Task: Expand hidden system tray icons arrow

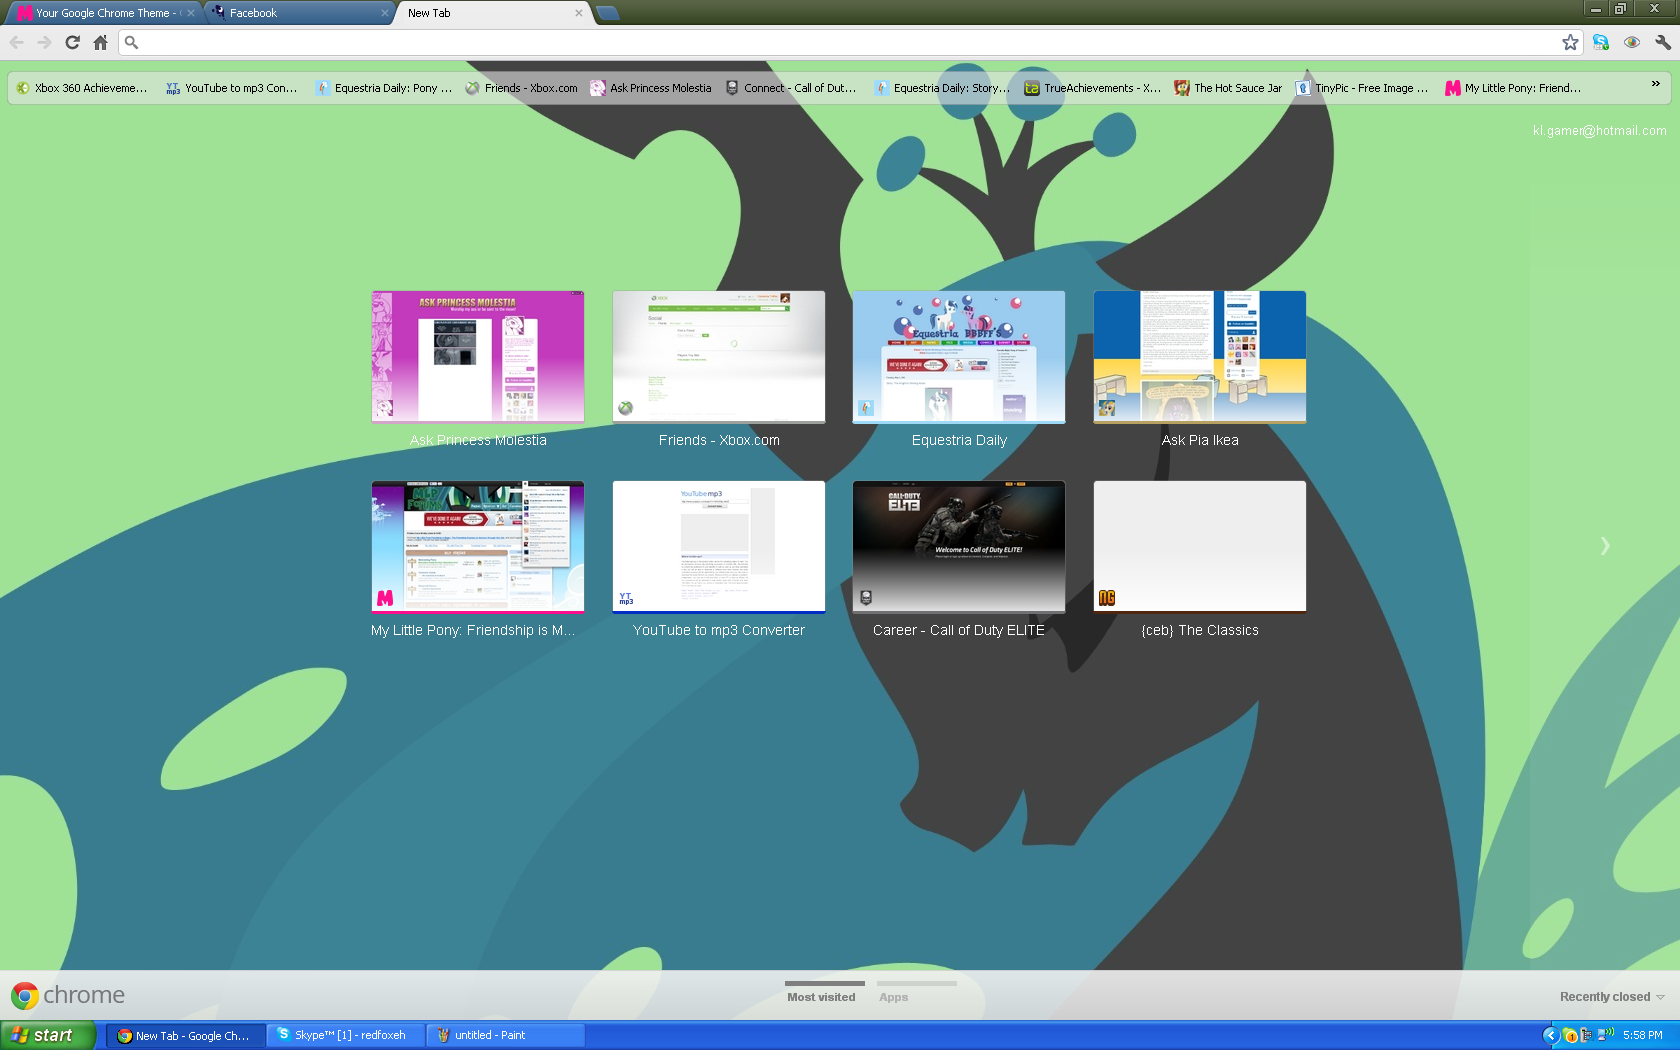Action: pos(1552,1035)
